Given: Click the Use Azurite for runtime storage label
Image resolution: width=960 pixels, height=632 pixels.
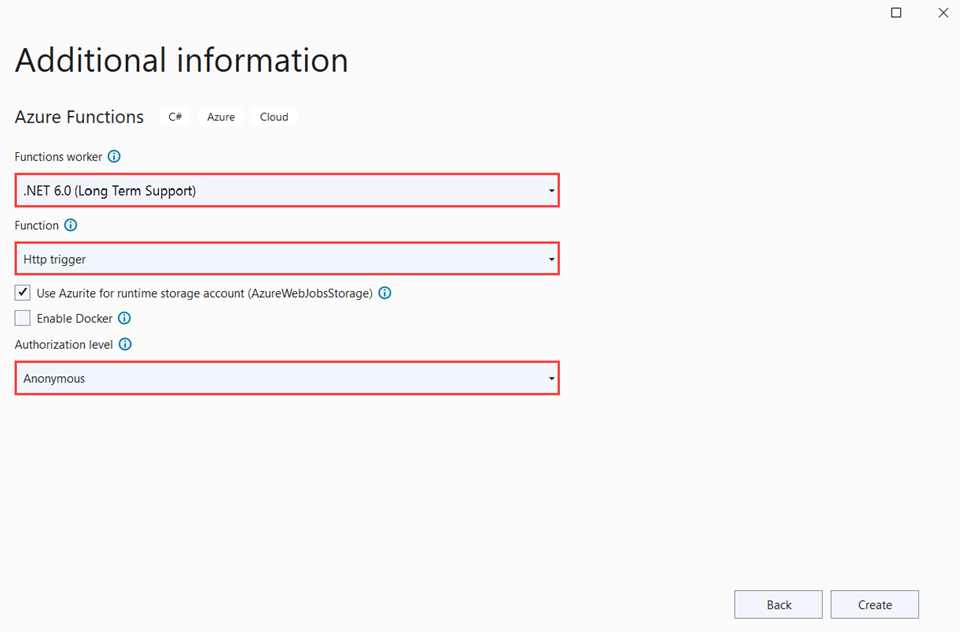Looking at the screenshot, I should 204,294.
